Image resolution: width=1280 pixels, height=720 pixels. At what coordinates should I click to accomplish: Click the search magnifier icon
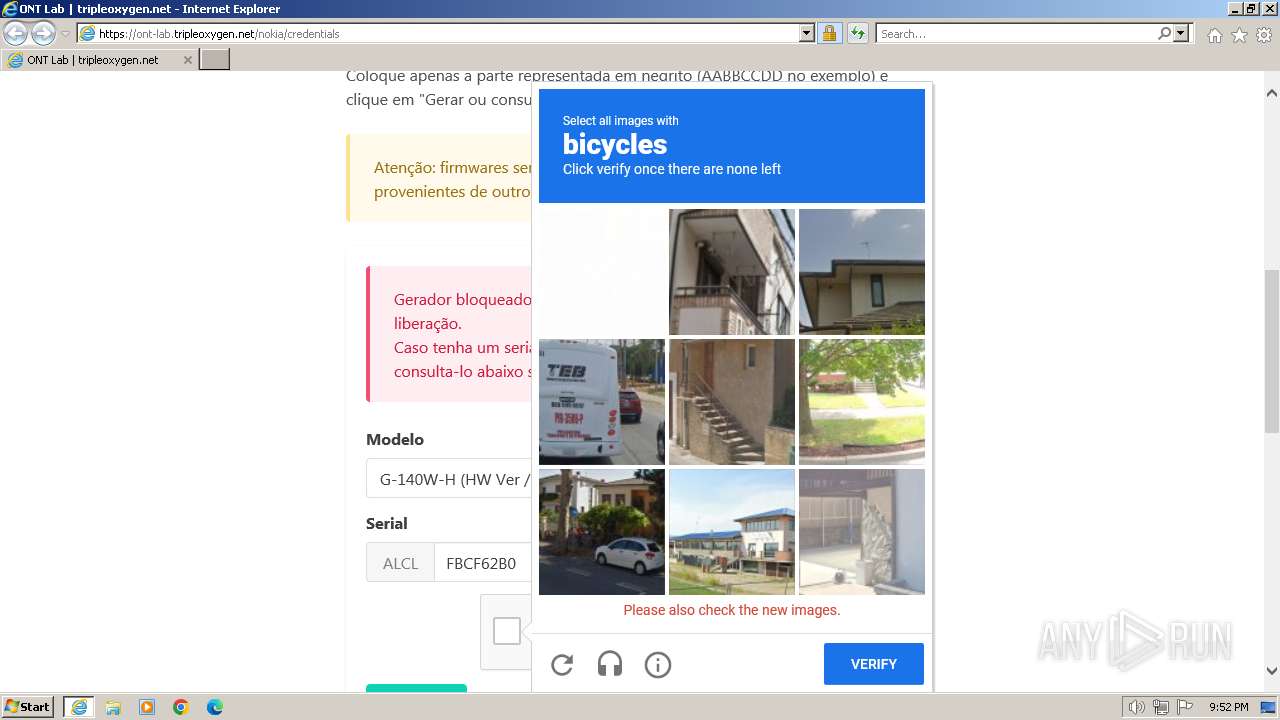coord(1164,33)
